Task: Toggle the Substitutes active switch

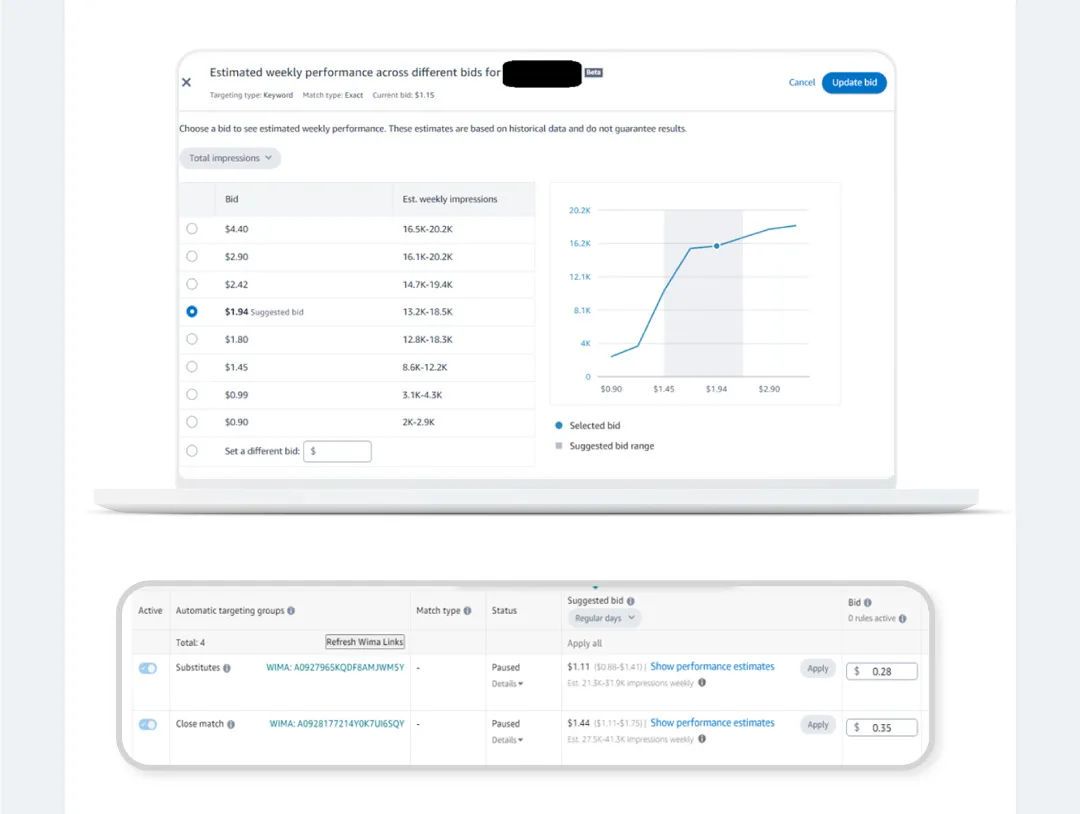Action: [x=148, y=668]
